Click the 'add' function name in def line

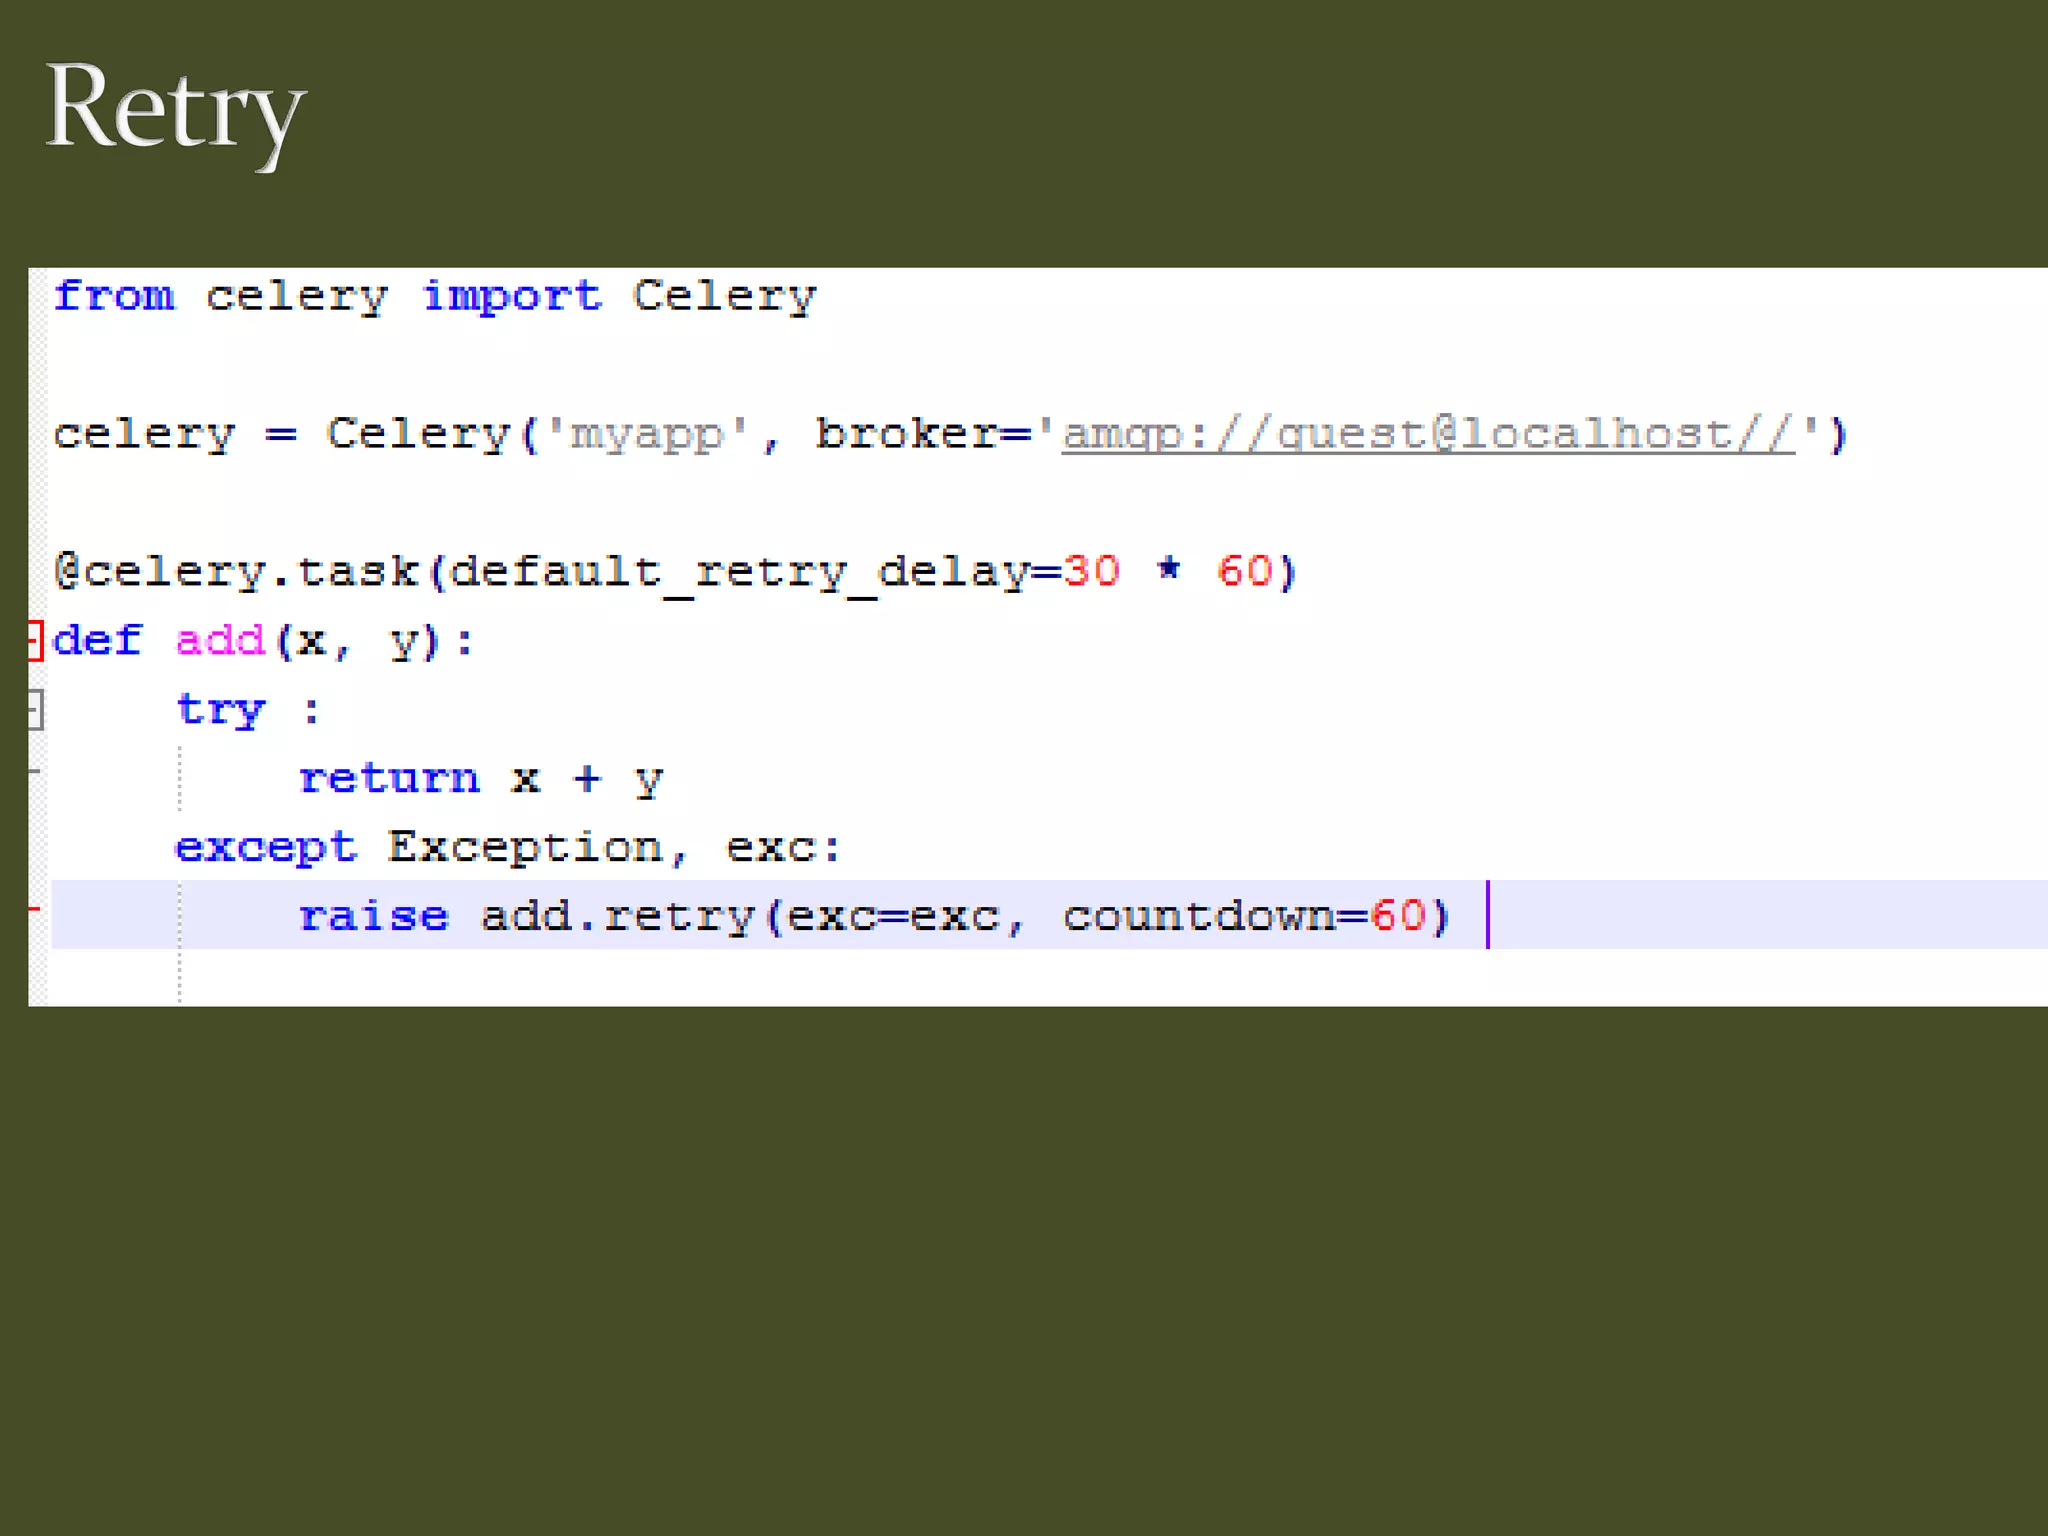220,640
